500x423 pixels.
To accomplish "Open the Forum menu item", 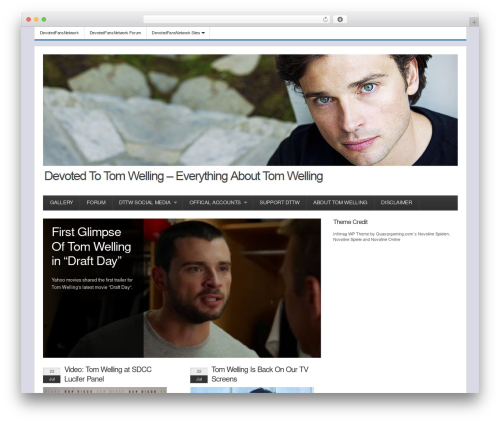I will (x=96, y=203).
